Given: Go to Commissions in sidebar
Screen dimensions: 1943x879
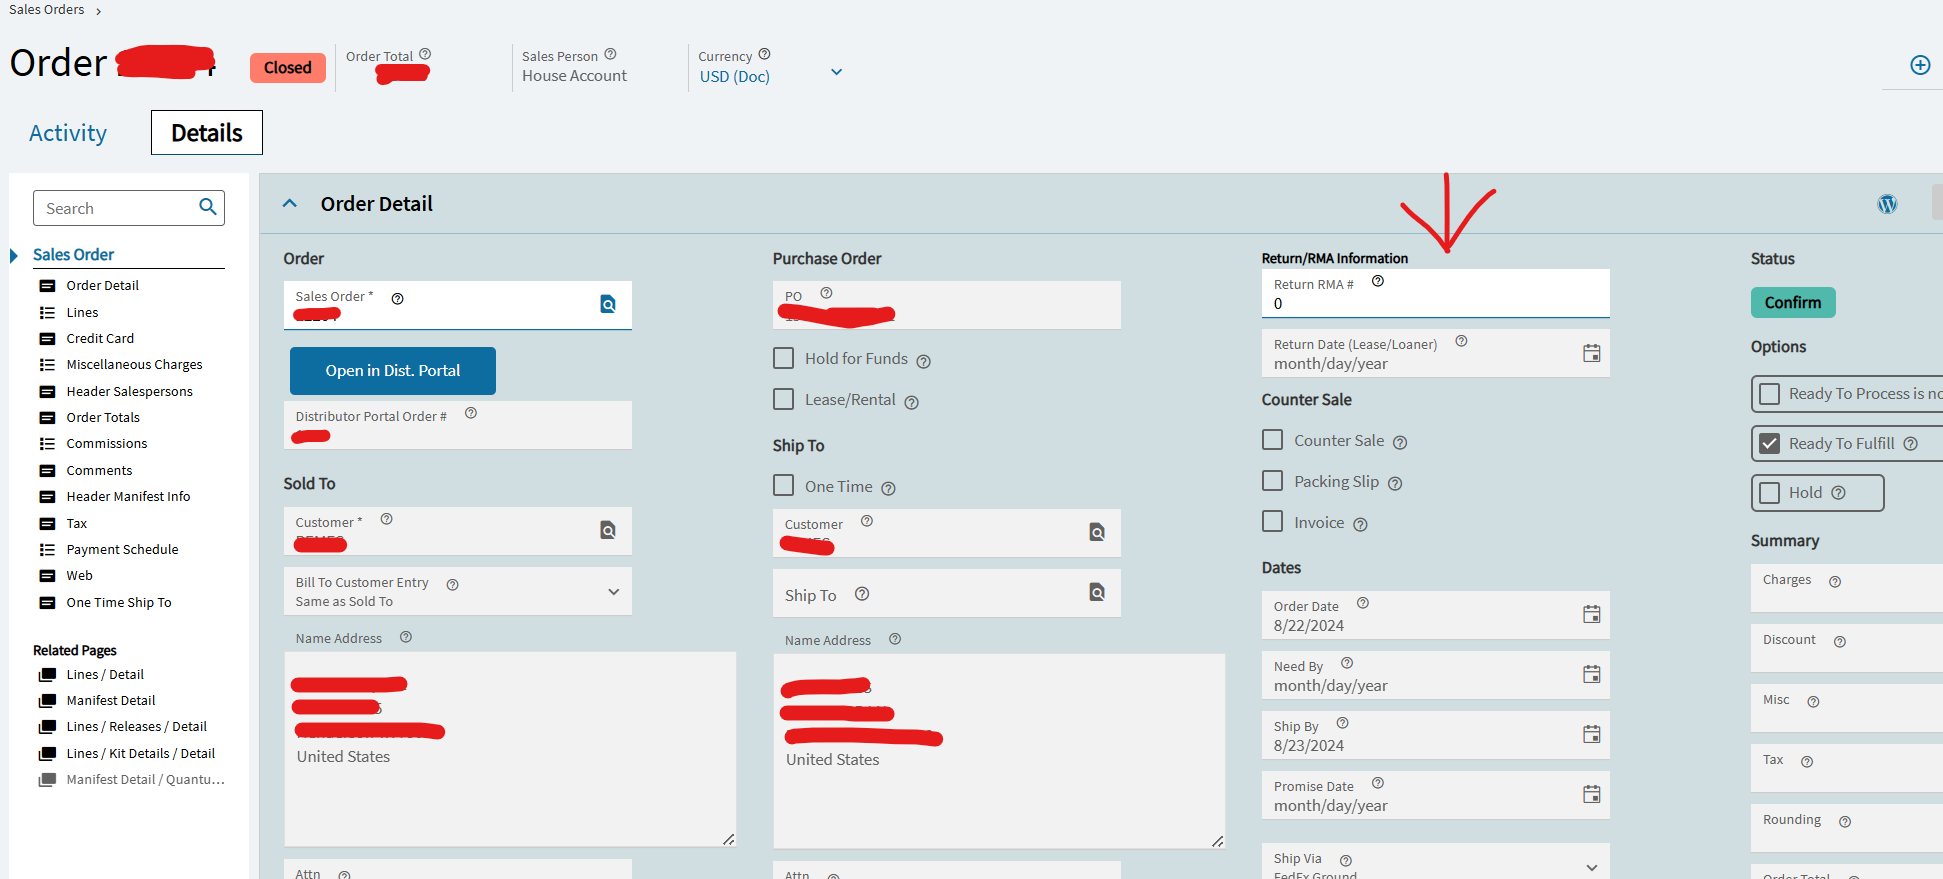Looking at the screenshot, I should 107,444.
